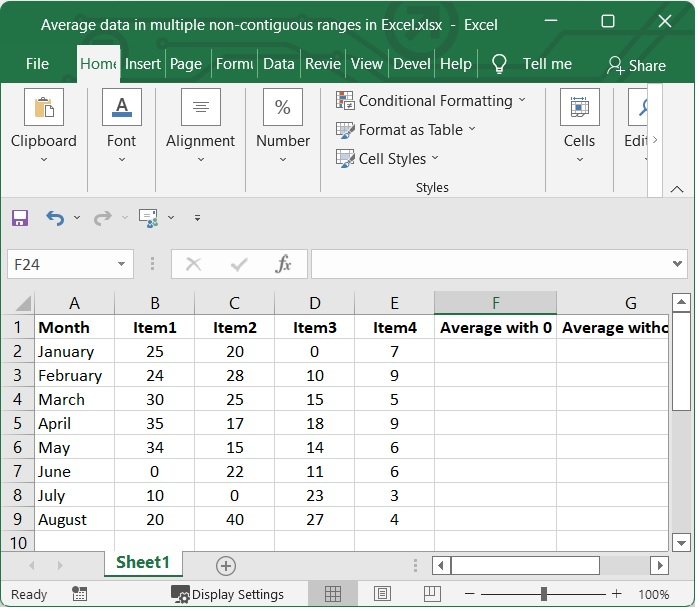Add a new sheet with plus icon
700x611 pixels.
(x=226, y=566)
